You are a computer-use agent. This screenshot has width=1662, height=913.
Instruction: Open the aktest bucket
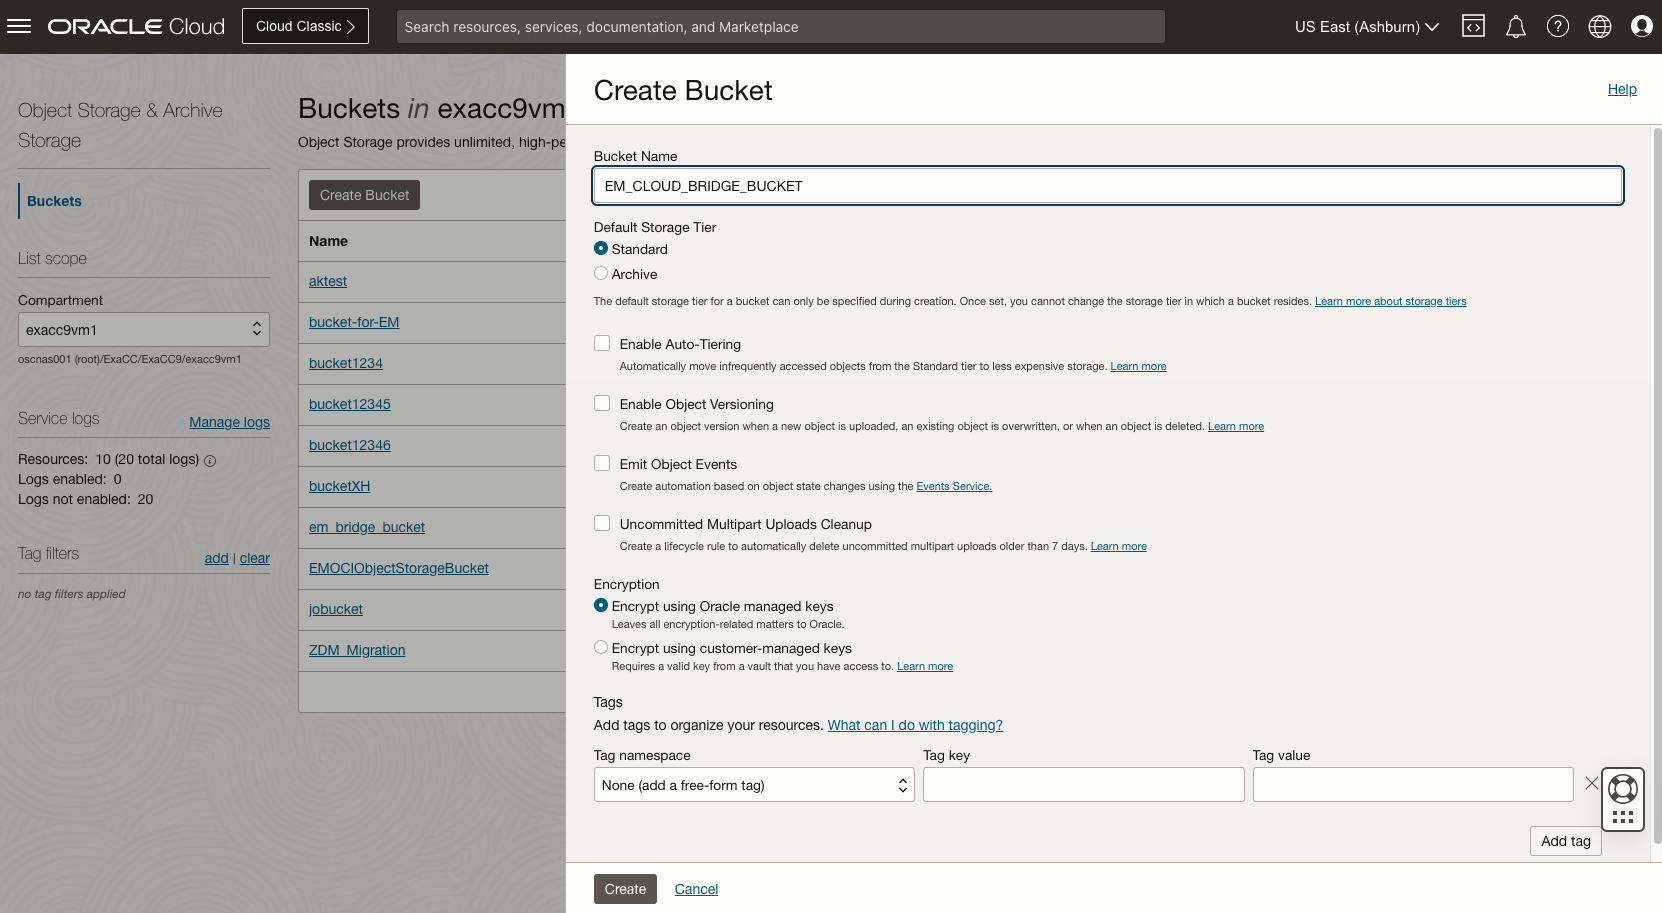point(328,281)
